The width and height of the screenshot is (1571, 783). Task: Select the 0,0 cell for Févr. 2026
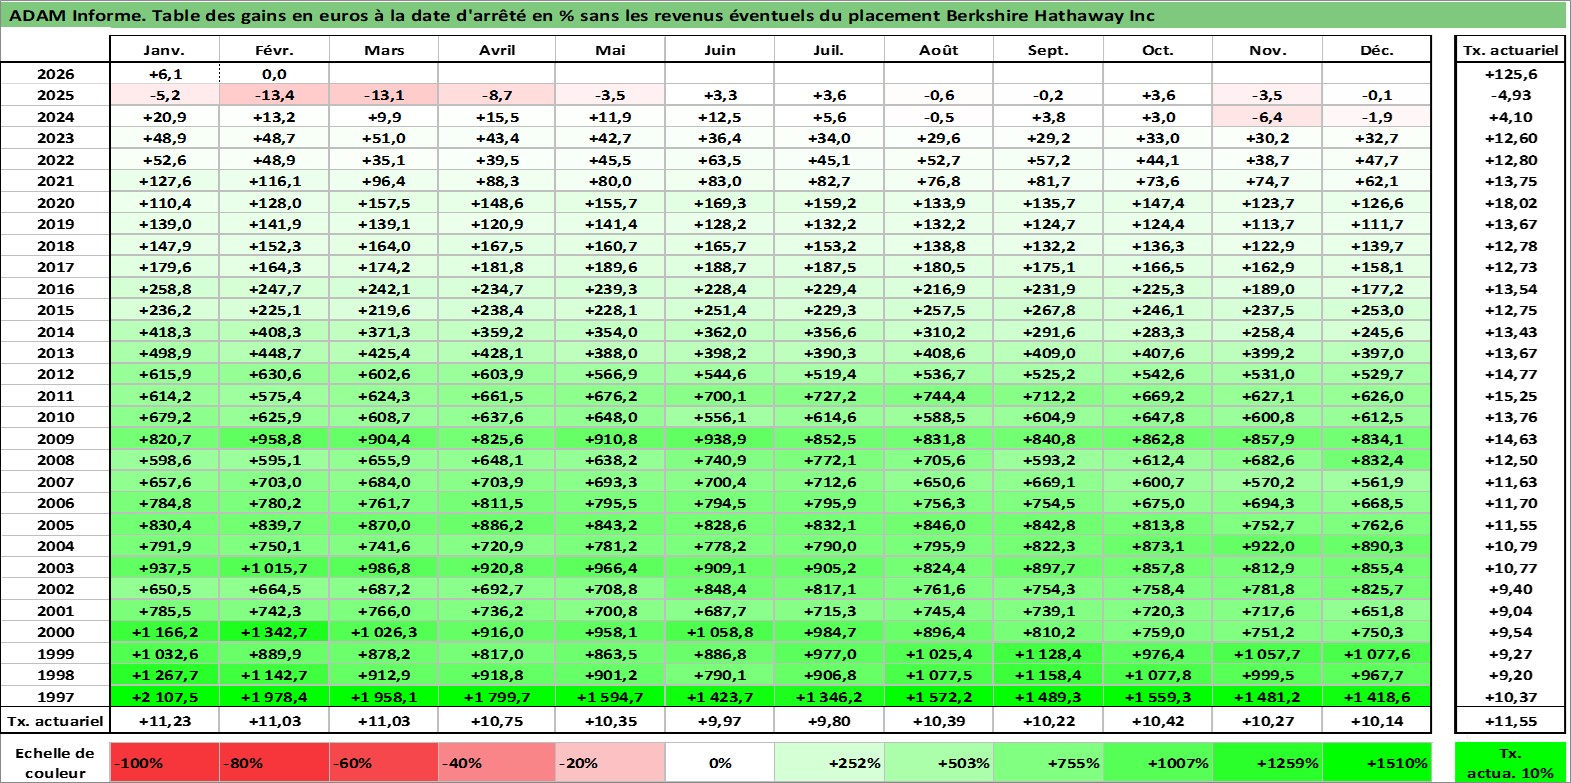click(274, 74)
